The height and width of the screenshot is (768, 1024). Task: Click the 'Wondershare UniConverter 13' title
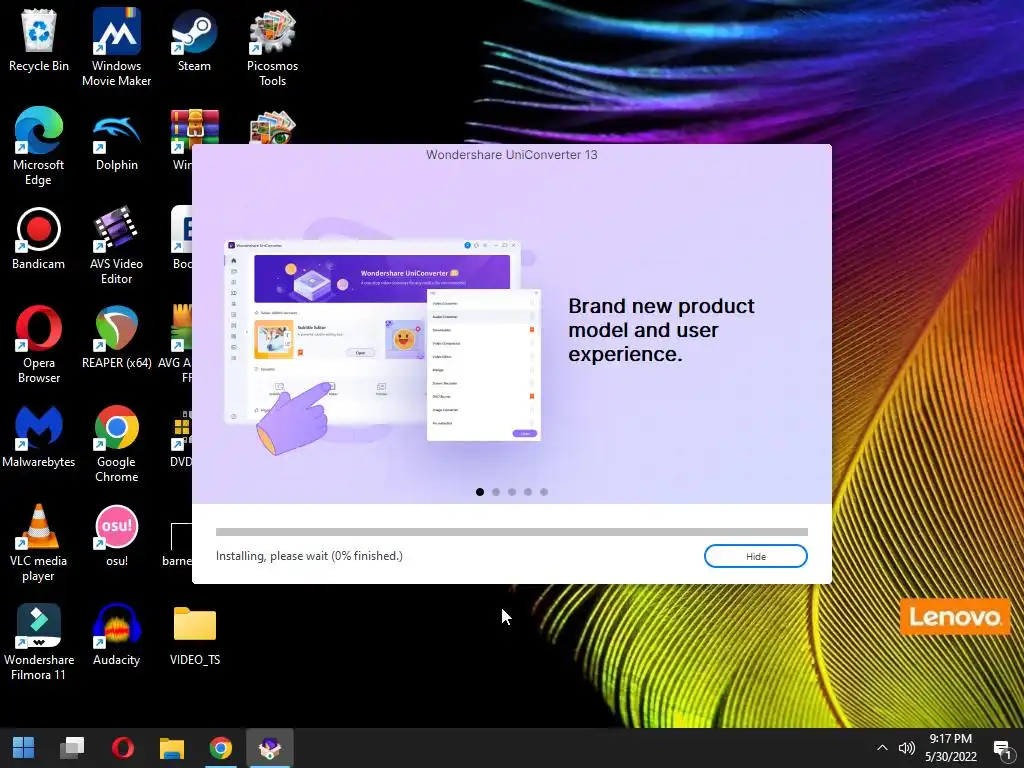pos(511,155)
